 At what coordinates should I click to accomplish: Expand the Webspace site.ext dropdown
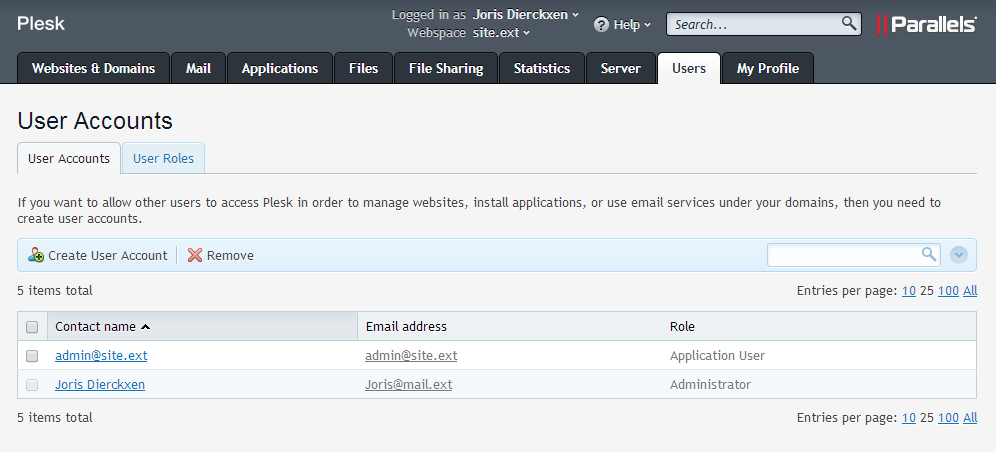coord(500,33)
